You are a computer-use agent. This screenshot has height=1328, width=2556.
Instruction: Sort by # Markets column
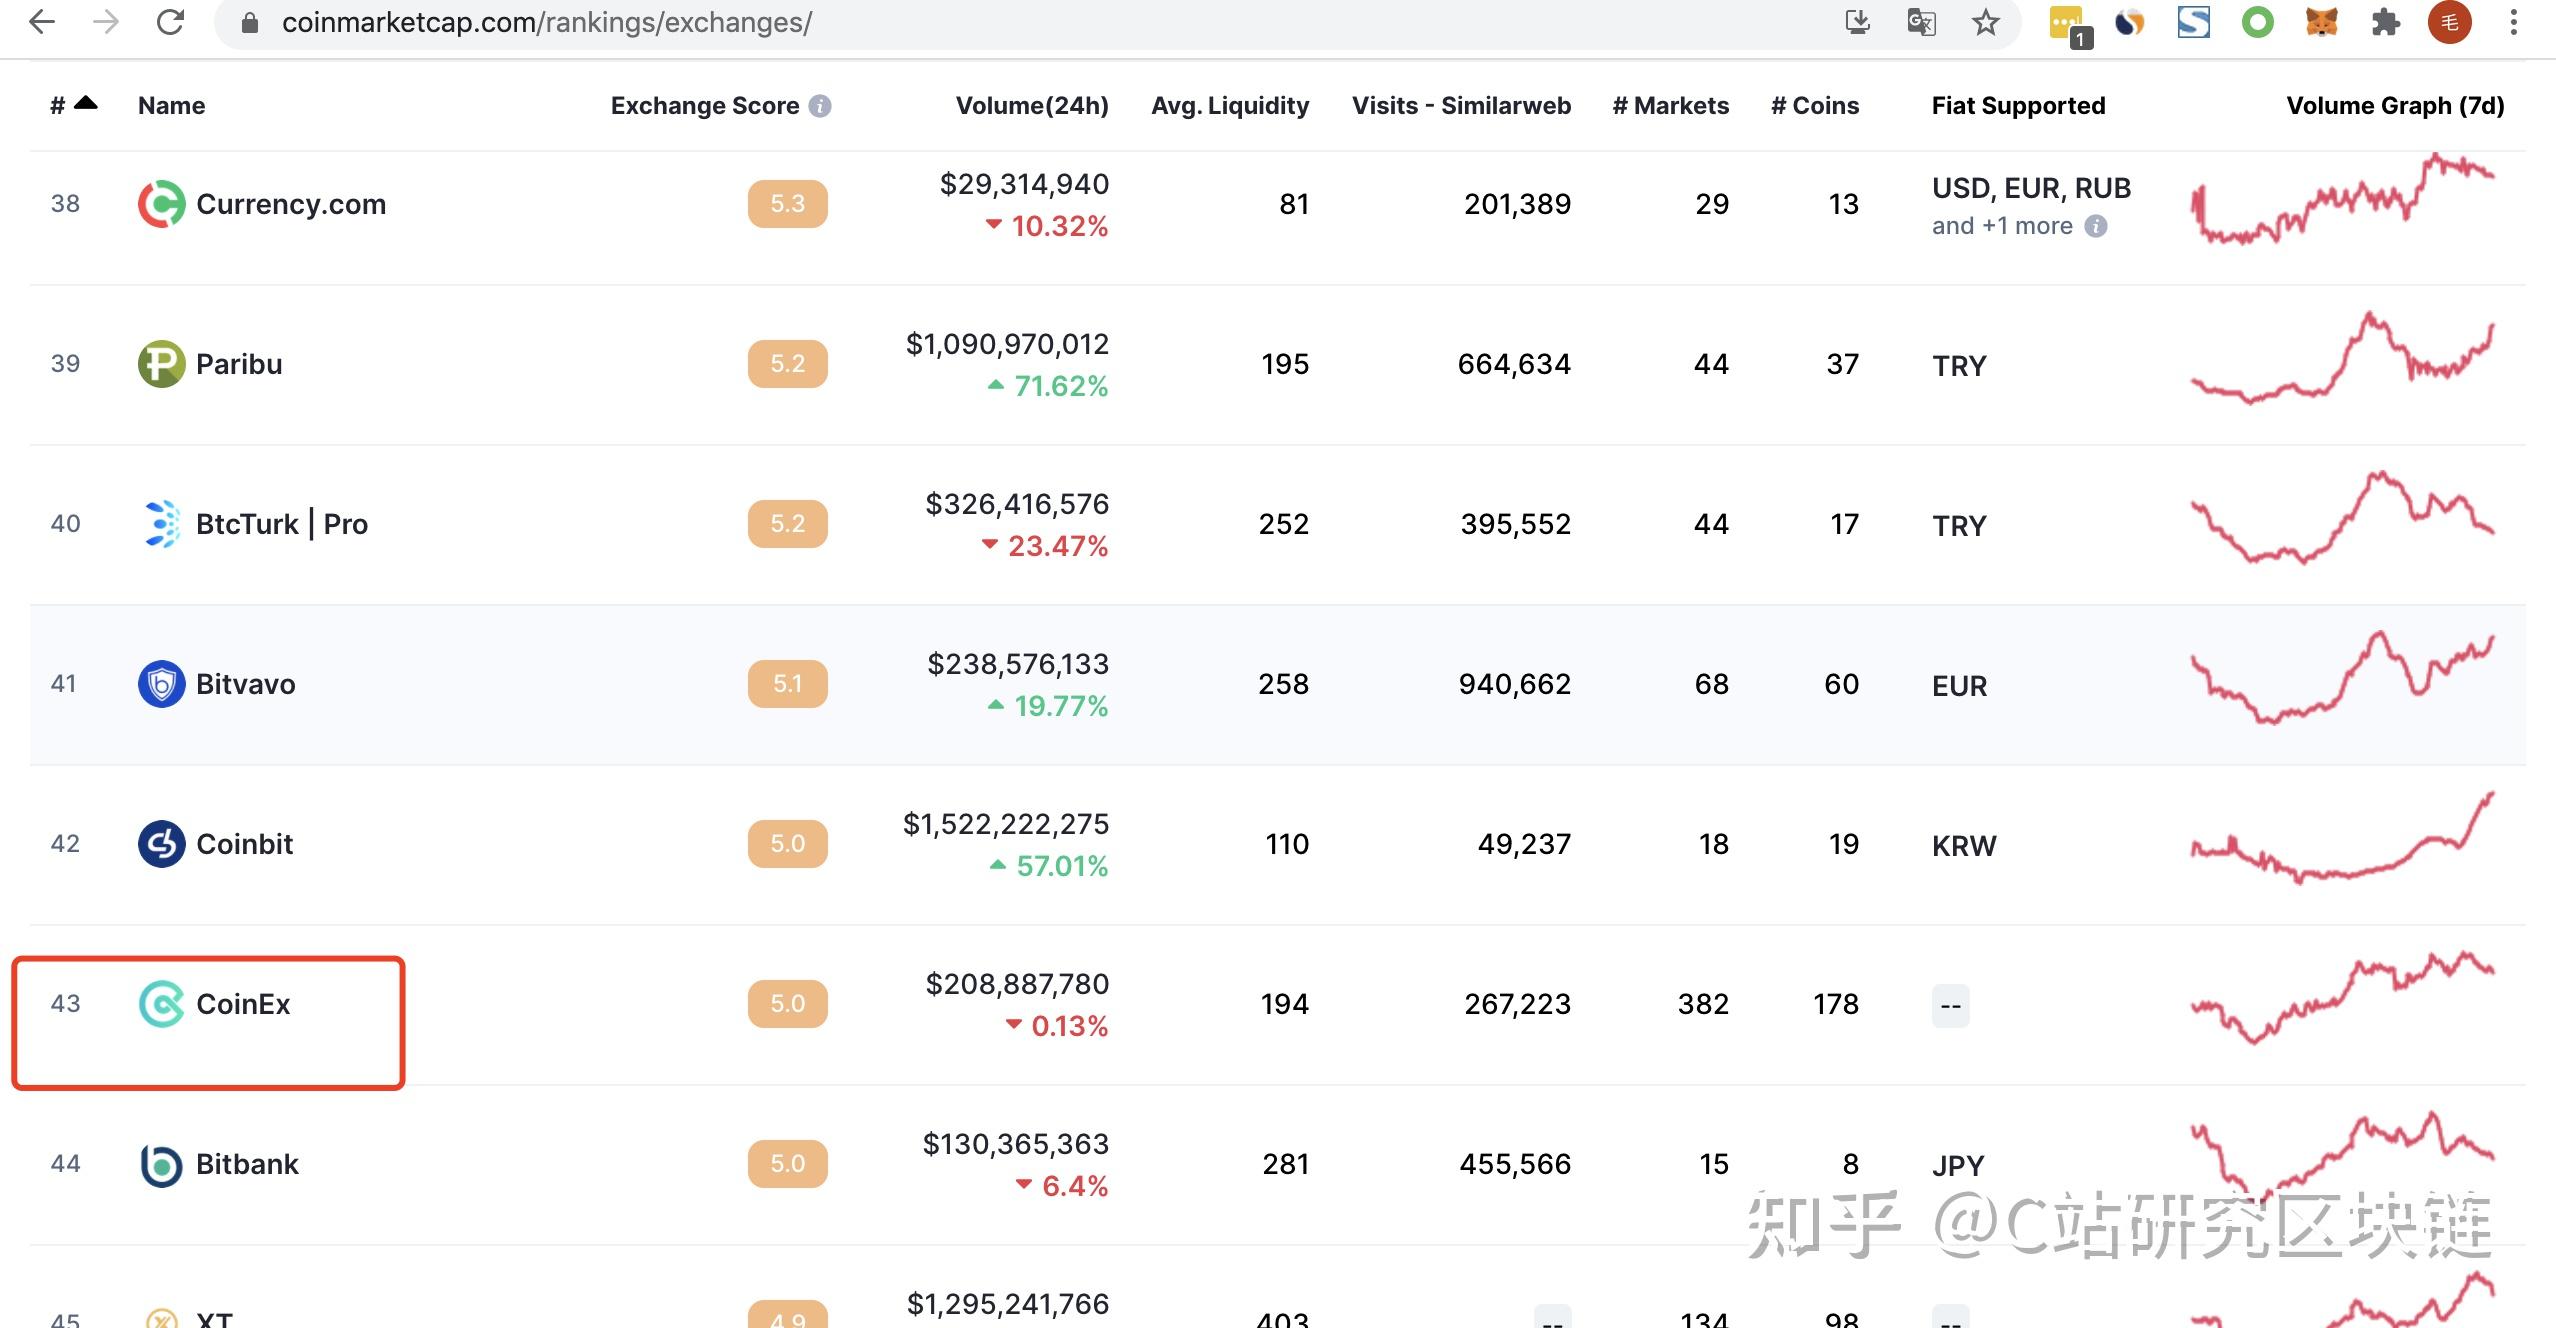(1670, 105)
